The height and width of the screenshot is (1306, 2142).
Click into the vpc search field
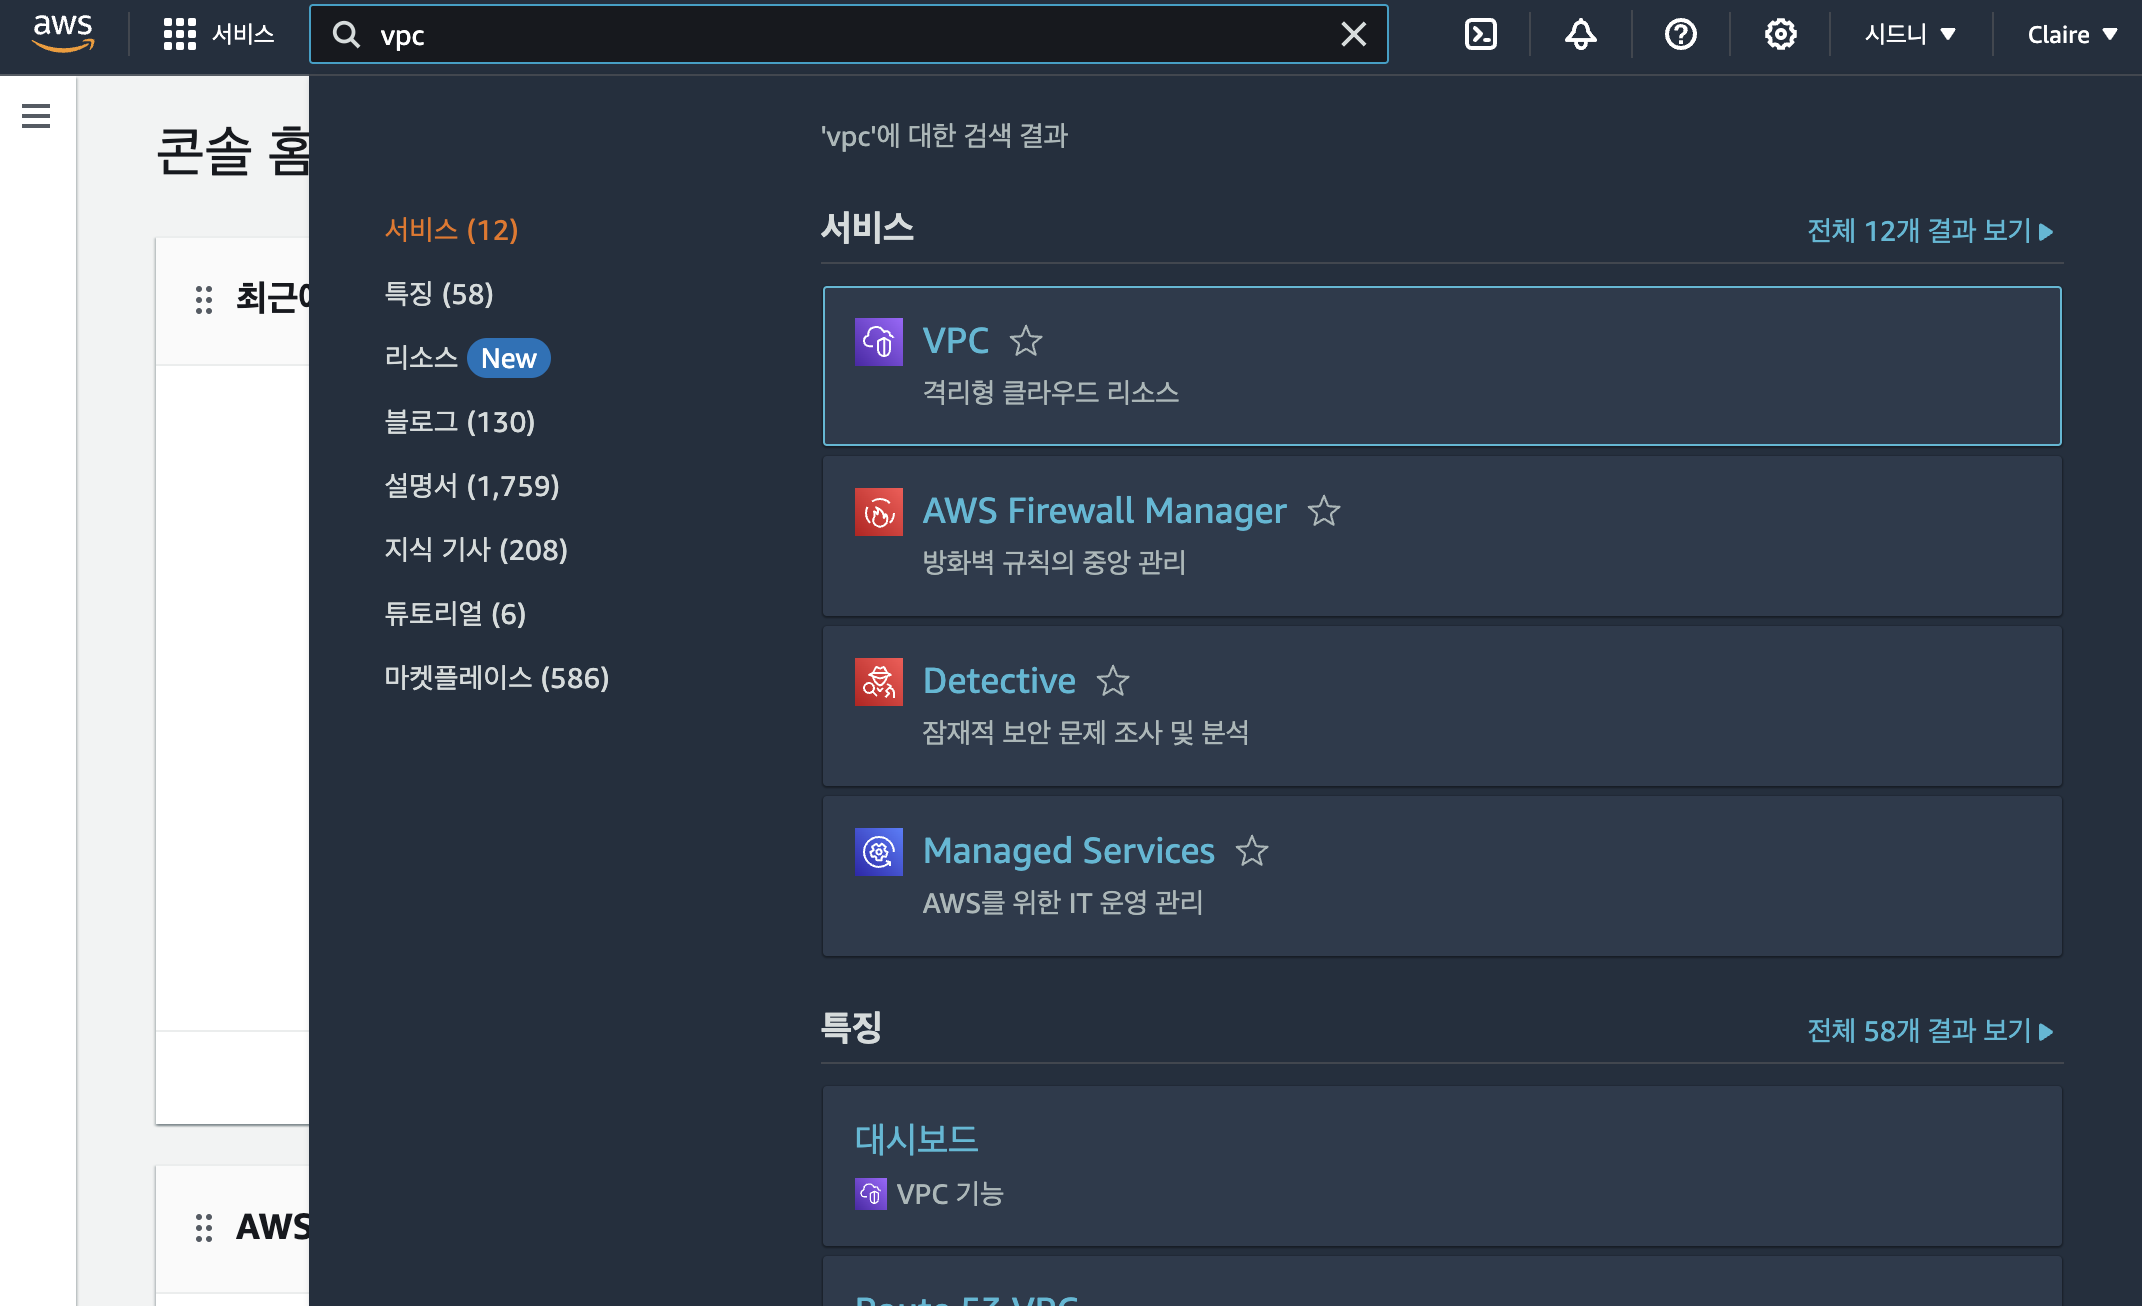point(850,35)
